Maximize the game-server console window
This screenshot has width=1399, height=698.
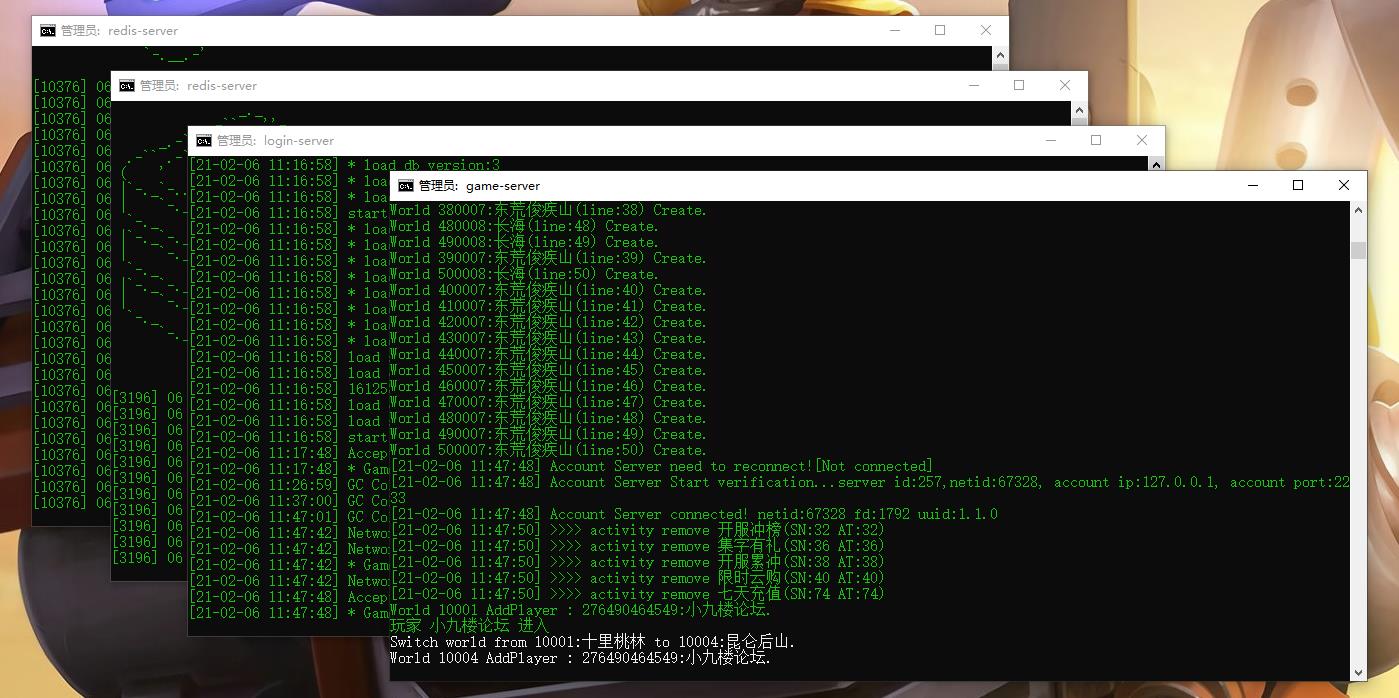pyautogui.click(x=1298, y=185)
